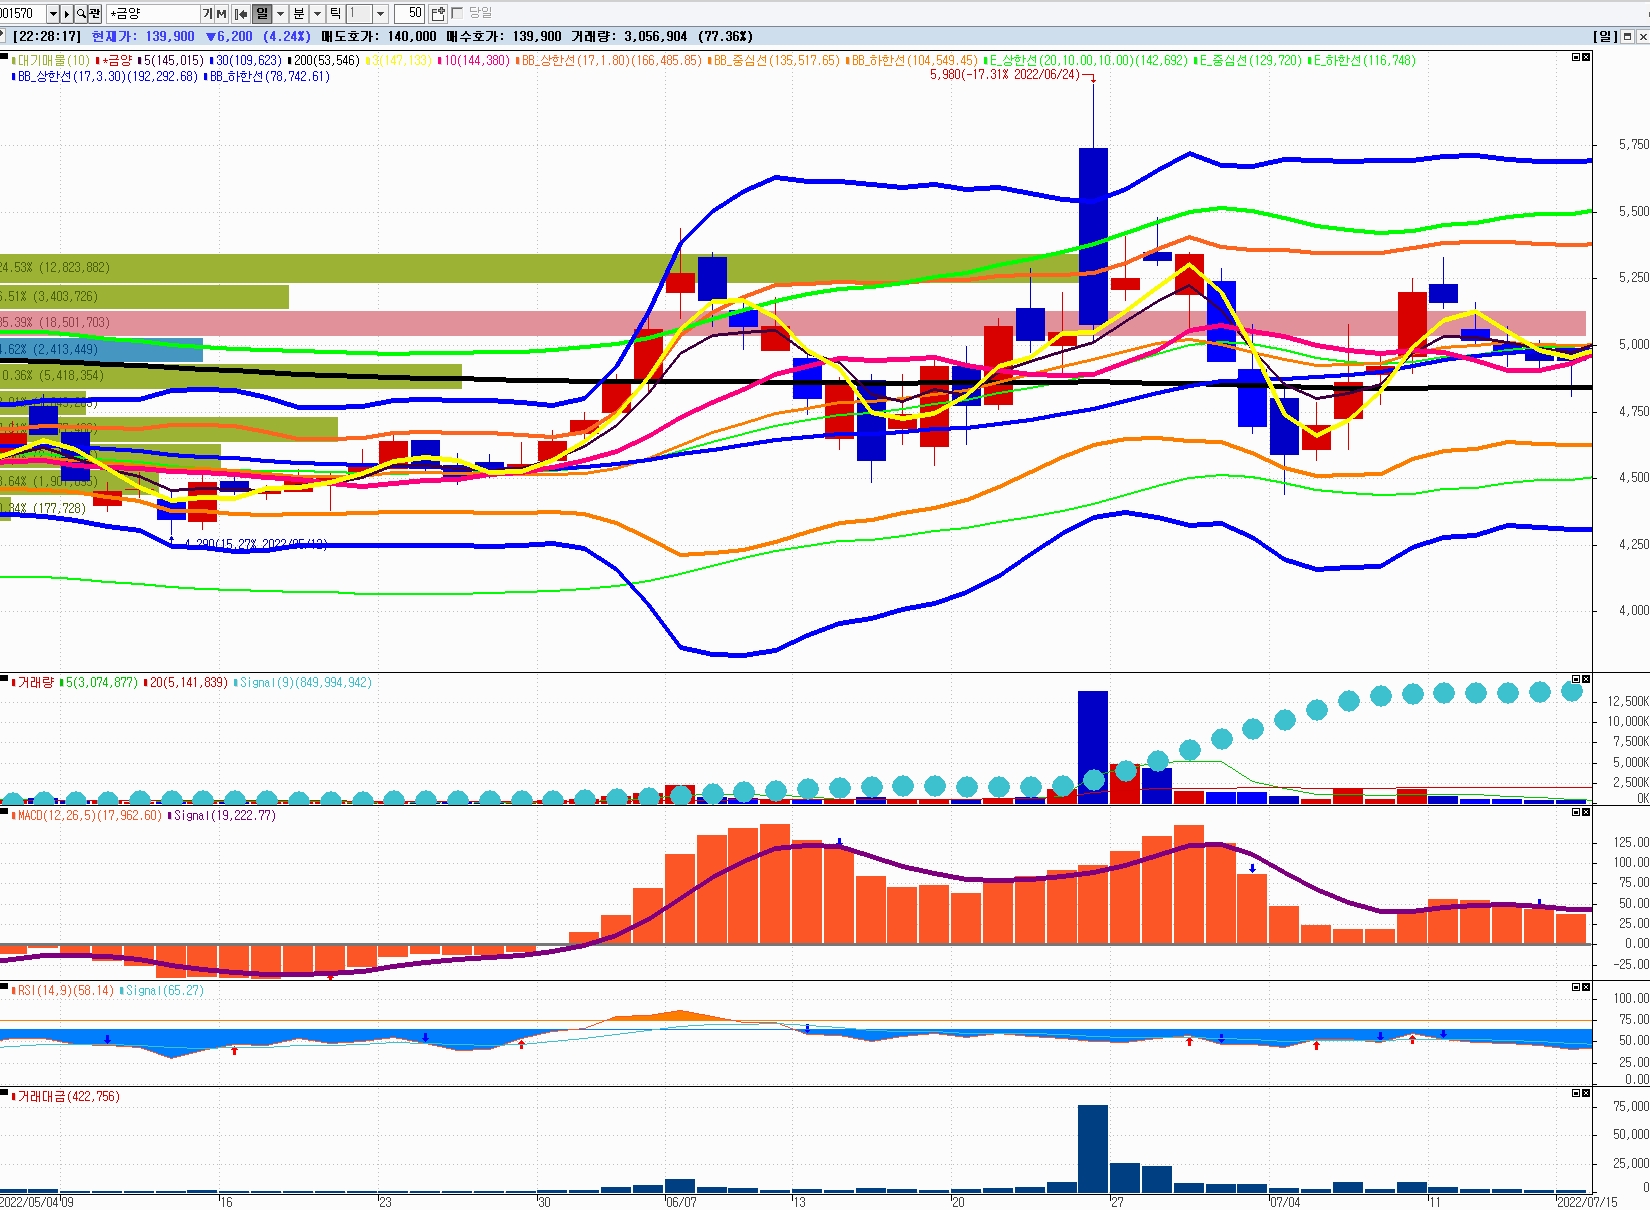Viewport: 1650px width, 1210px height.
Task: Expand the dropdown next to 일 button
Action: (x=280, y=14)
